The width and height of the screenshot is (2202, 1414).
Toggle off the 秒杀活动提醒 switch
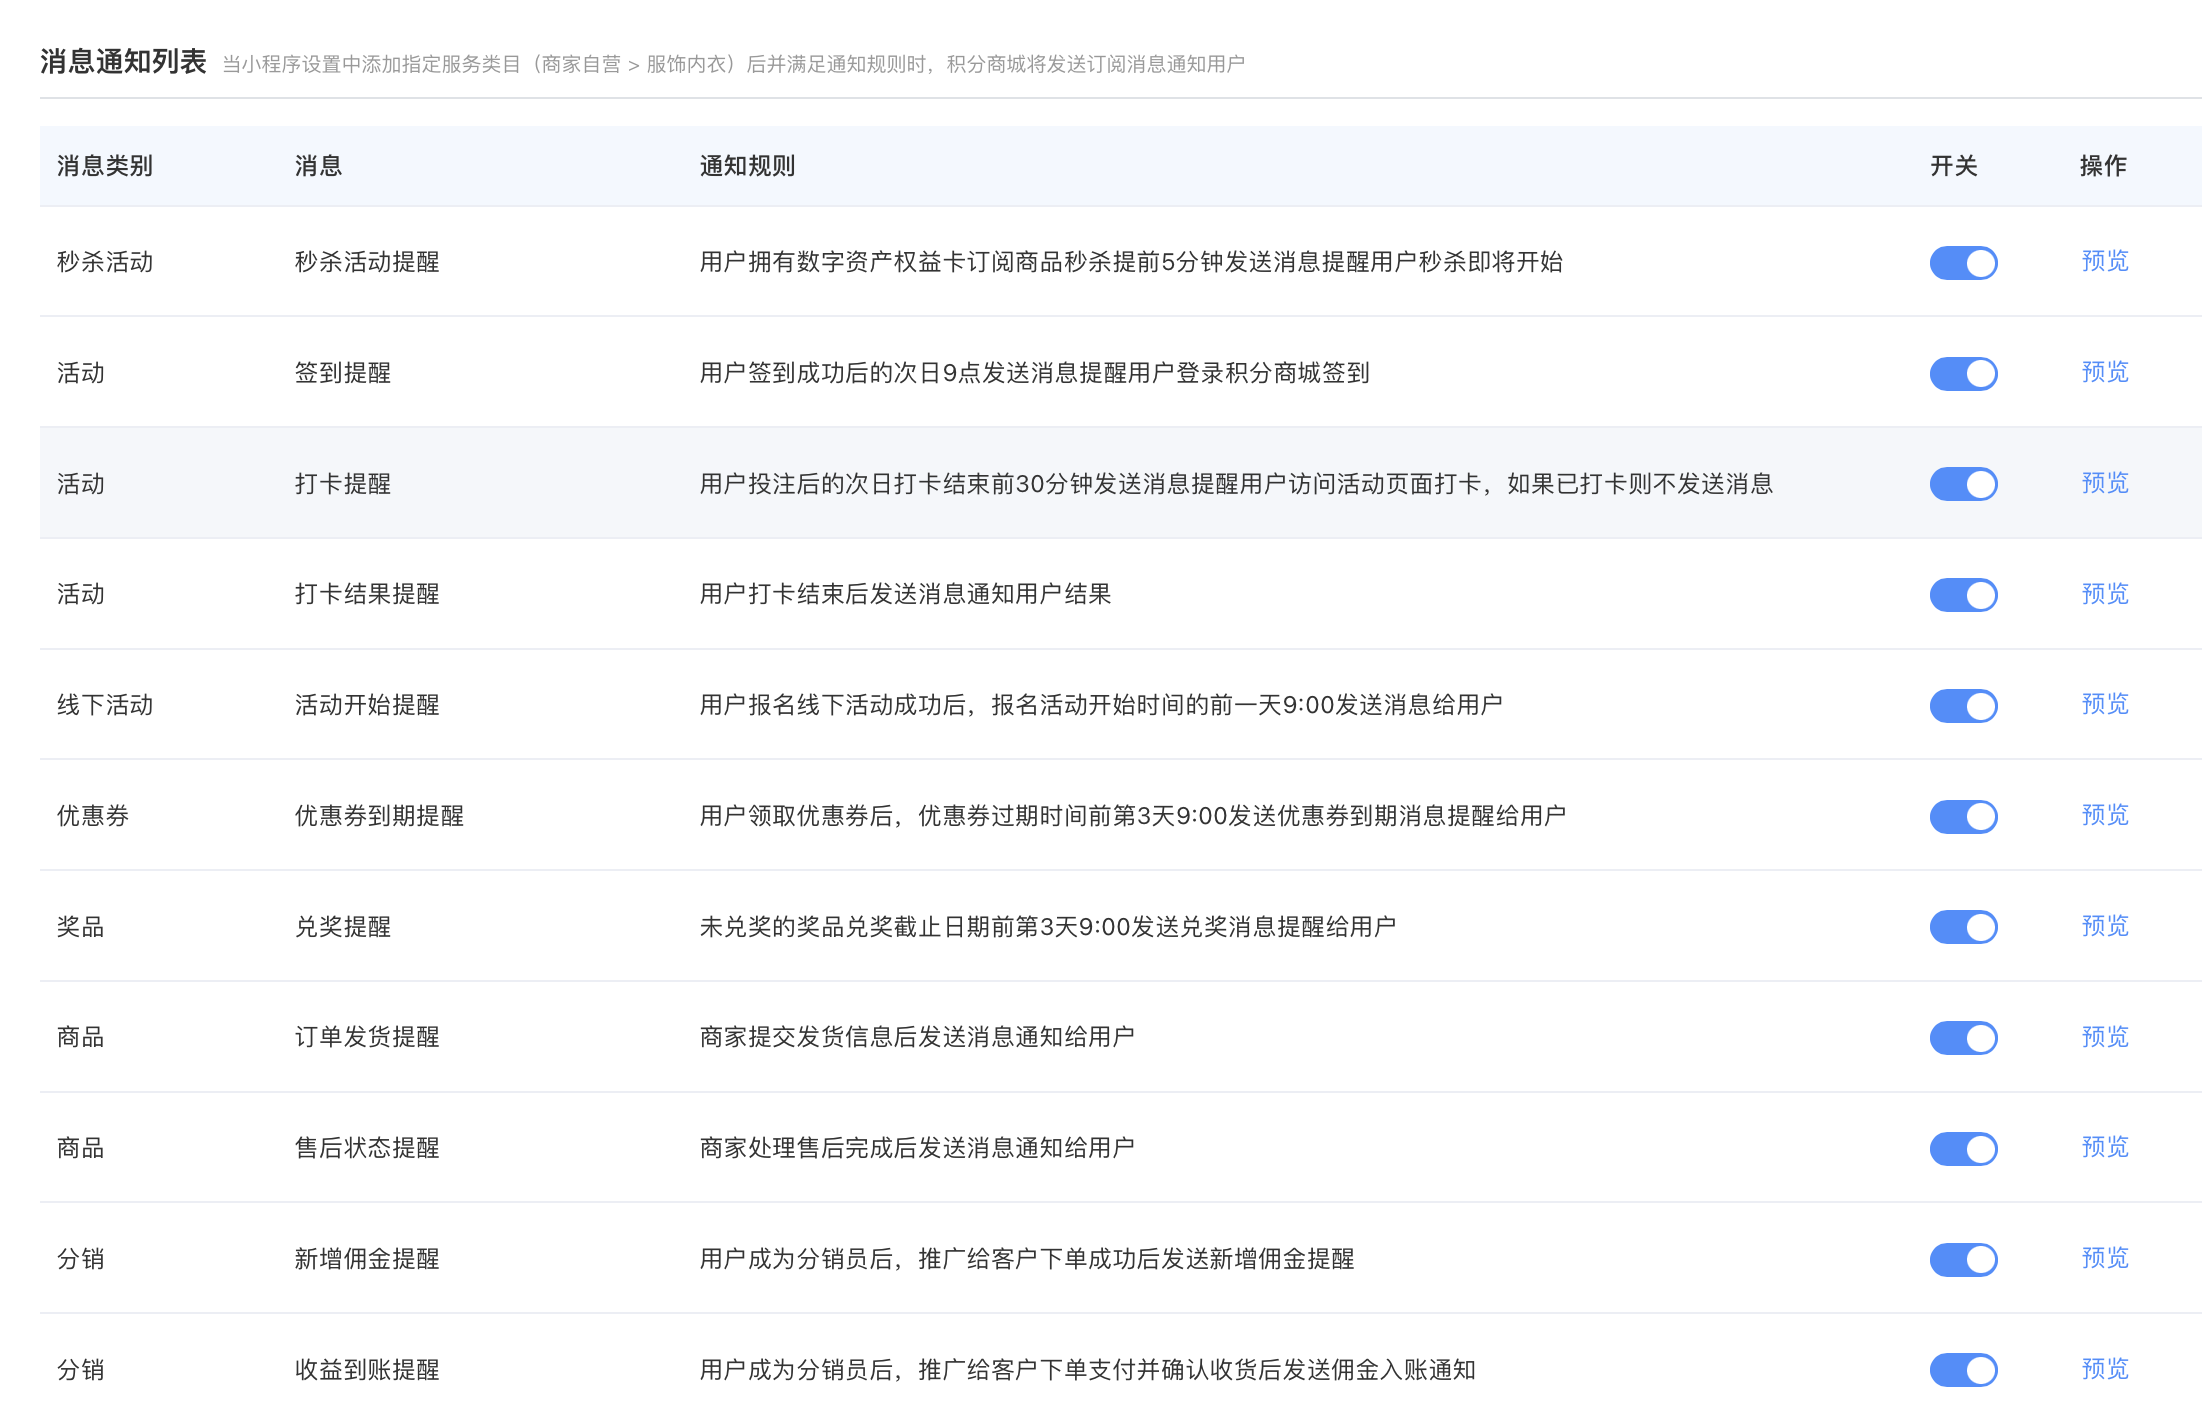click(1963, 263)
